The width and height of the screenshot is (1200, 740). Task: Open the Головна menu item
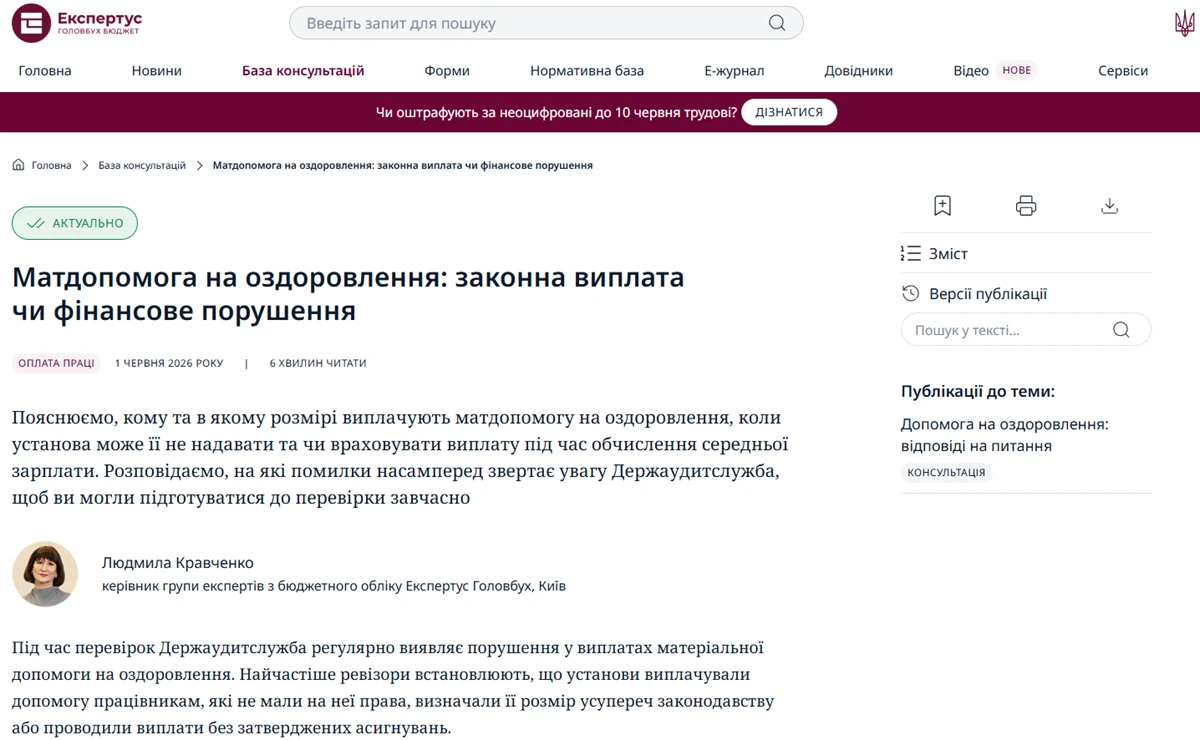pos(45,71)
